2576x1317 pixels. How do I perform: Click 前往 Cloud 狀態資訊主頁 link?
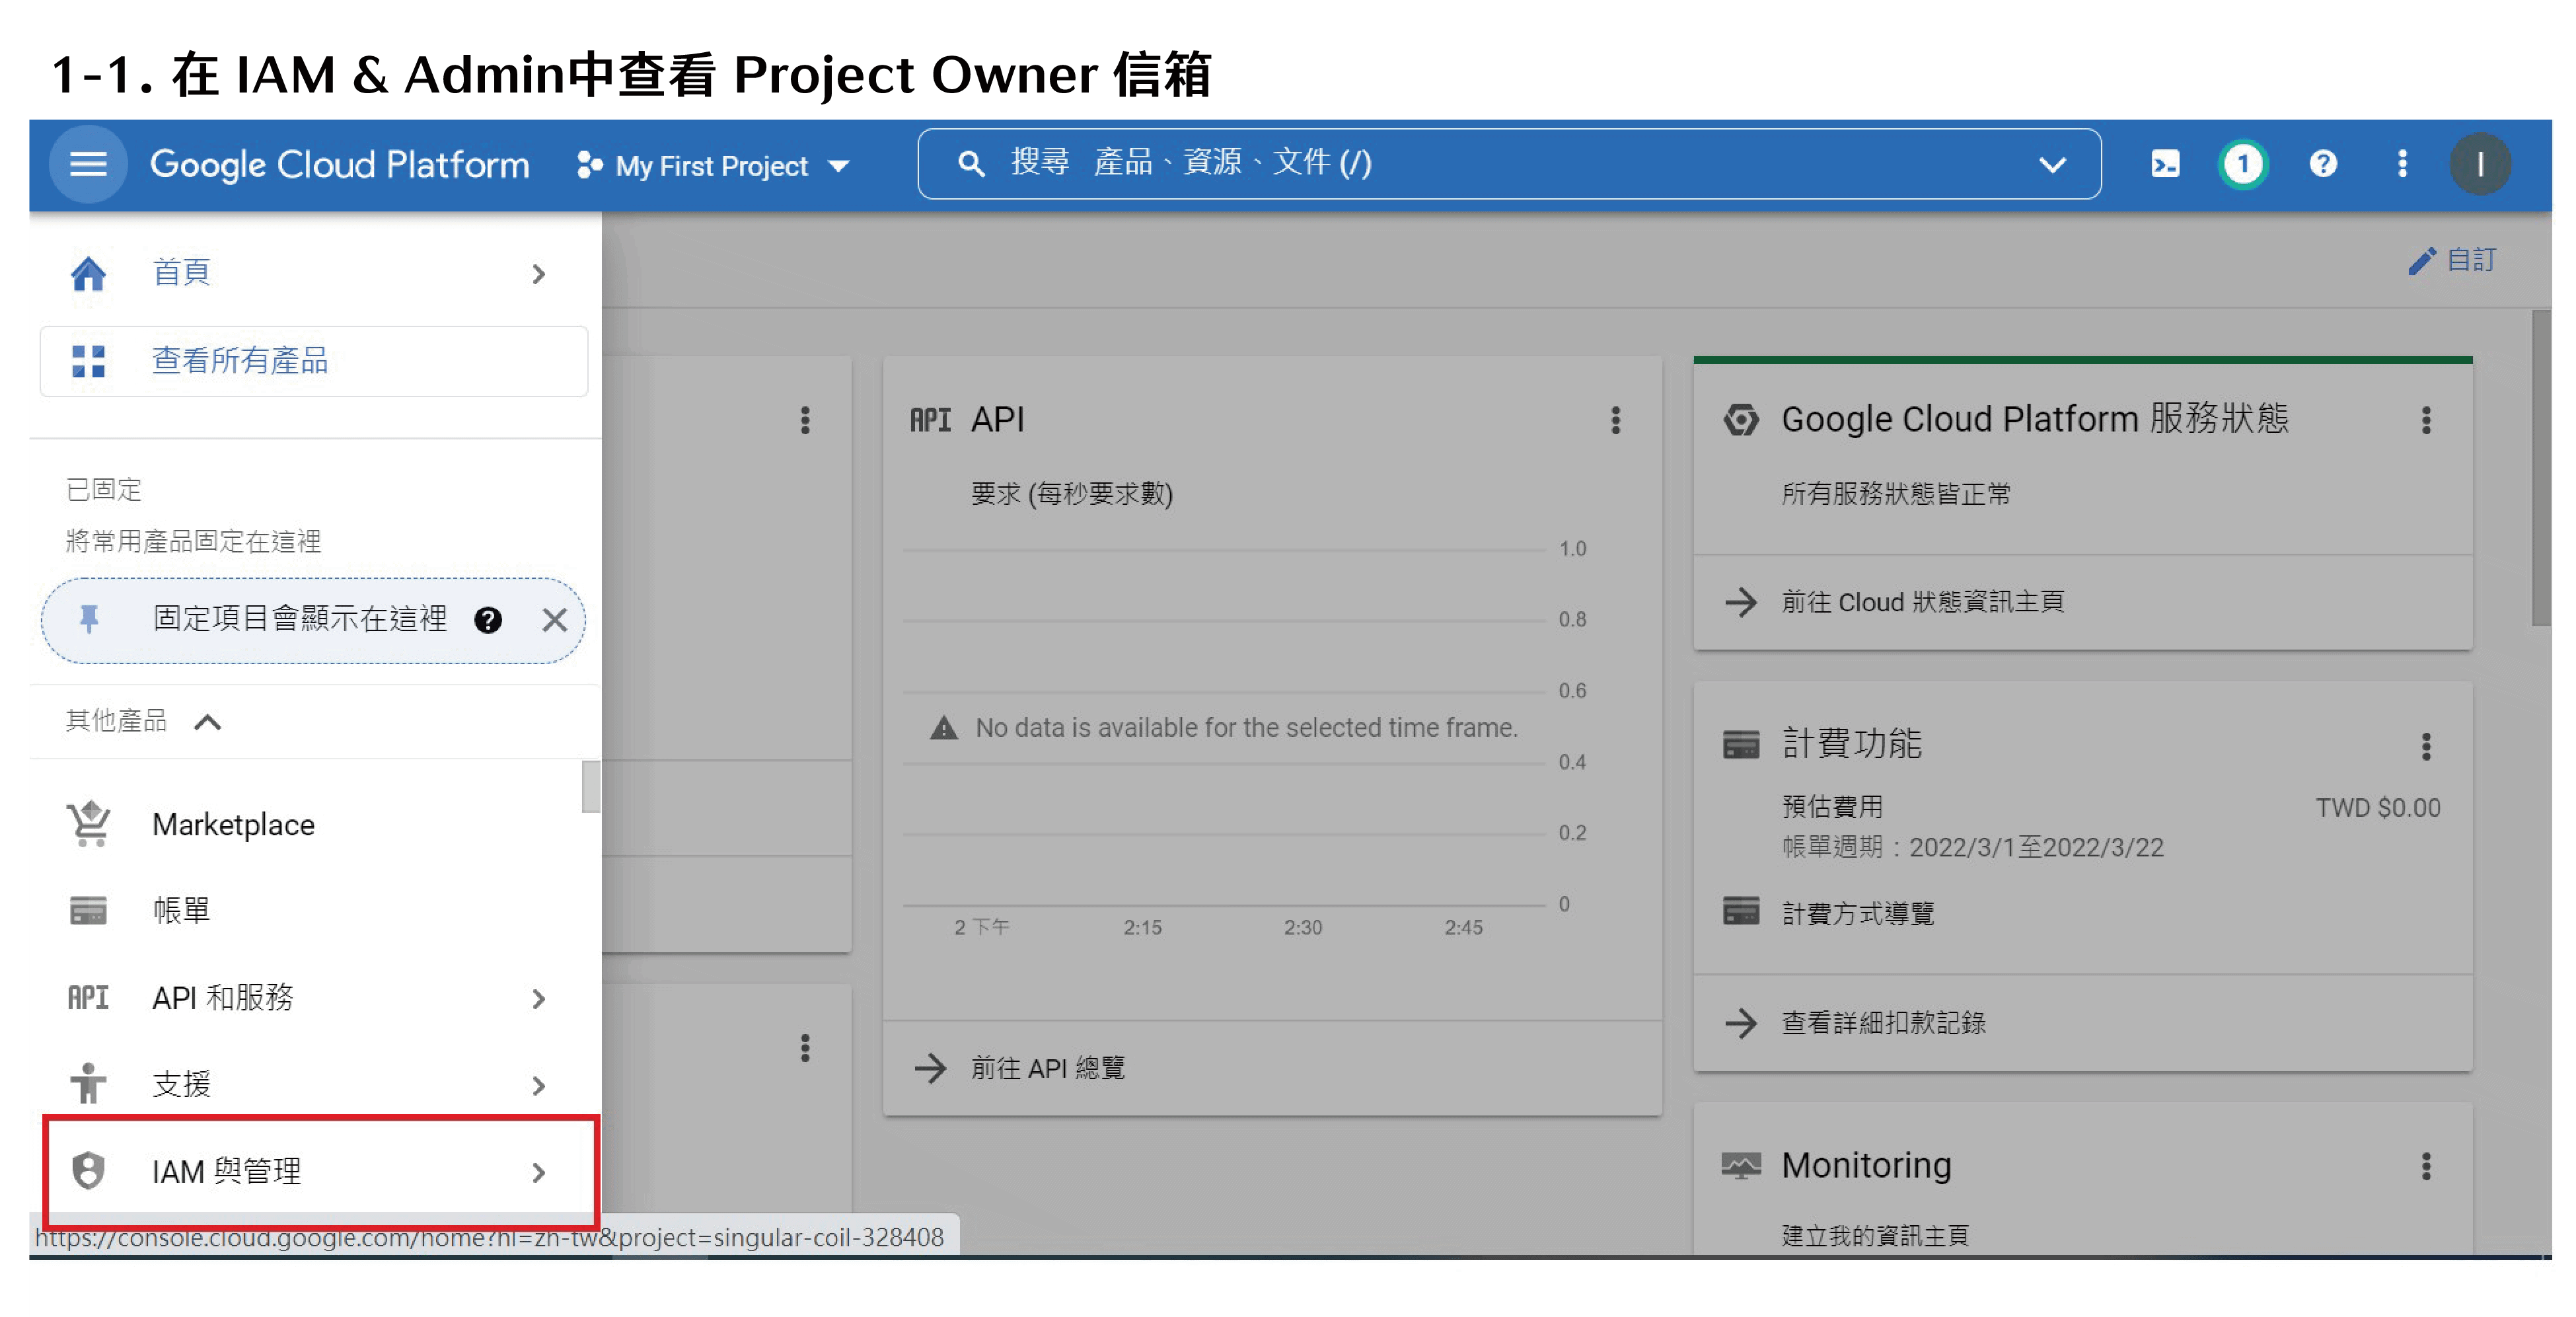[x=1922, y=602]
